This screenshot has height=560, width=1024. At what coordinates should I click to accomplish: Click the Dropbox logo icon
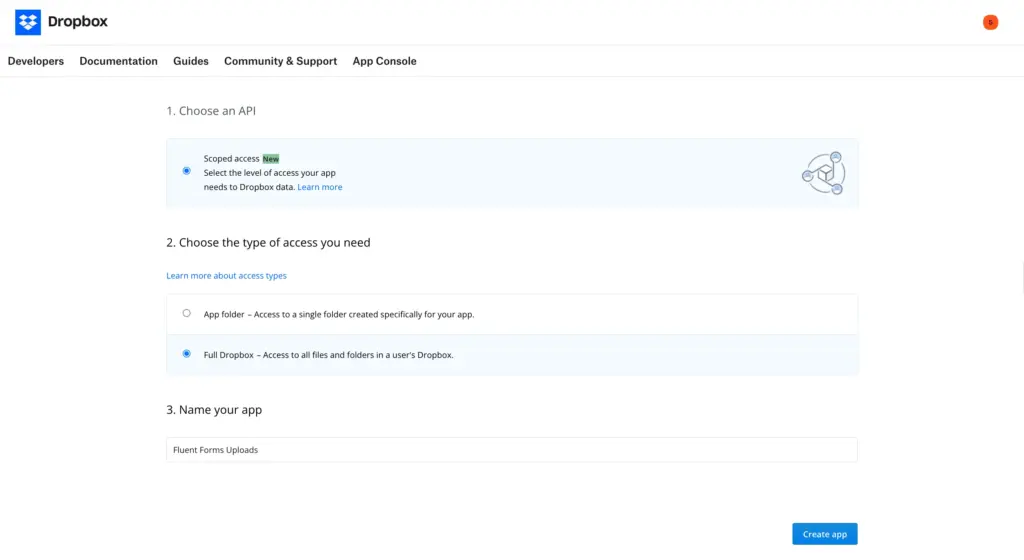coord(28,22)
